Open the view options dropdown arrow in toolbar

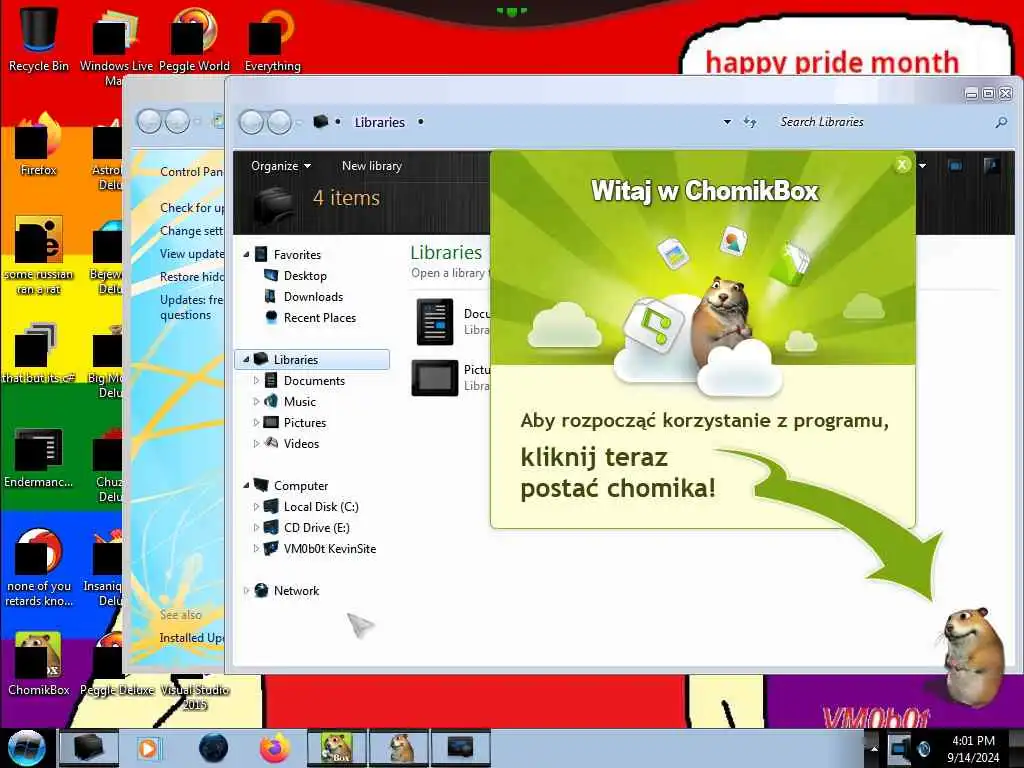coord(922,166)
